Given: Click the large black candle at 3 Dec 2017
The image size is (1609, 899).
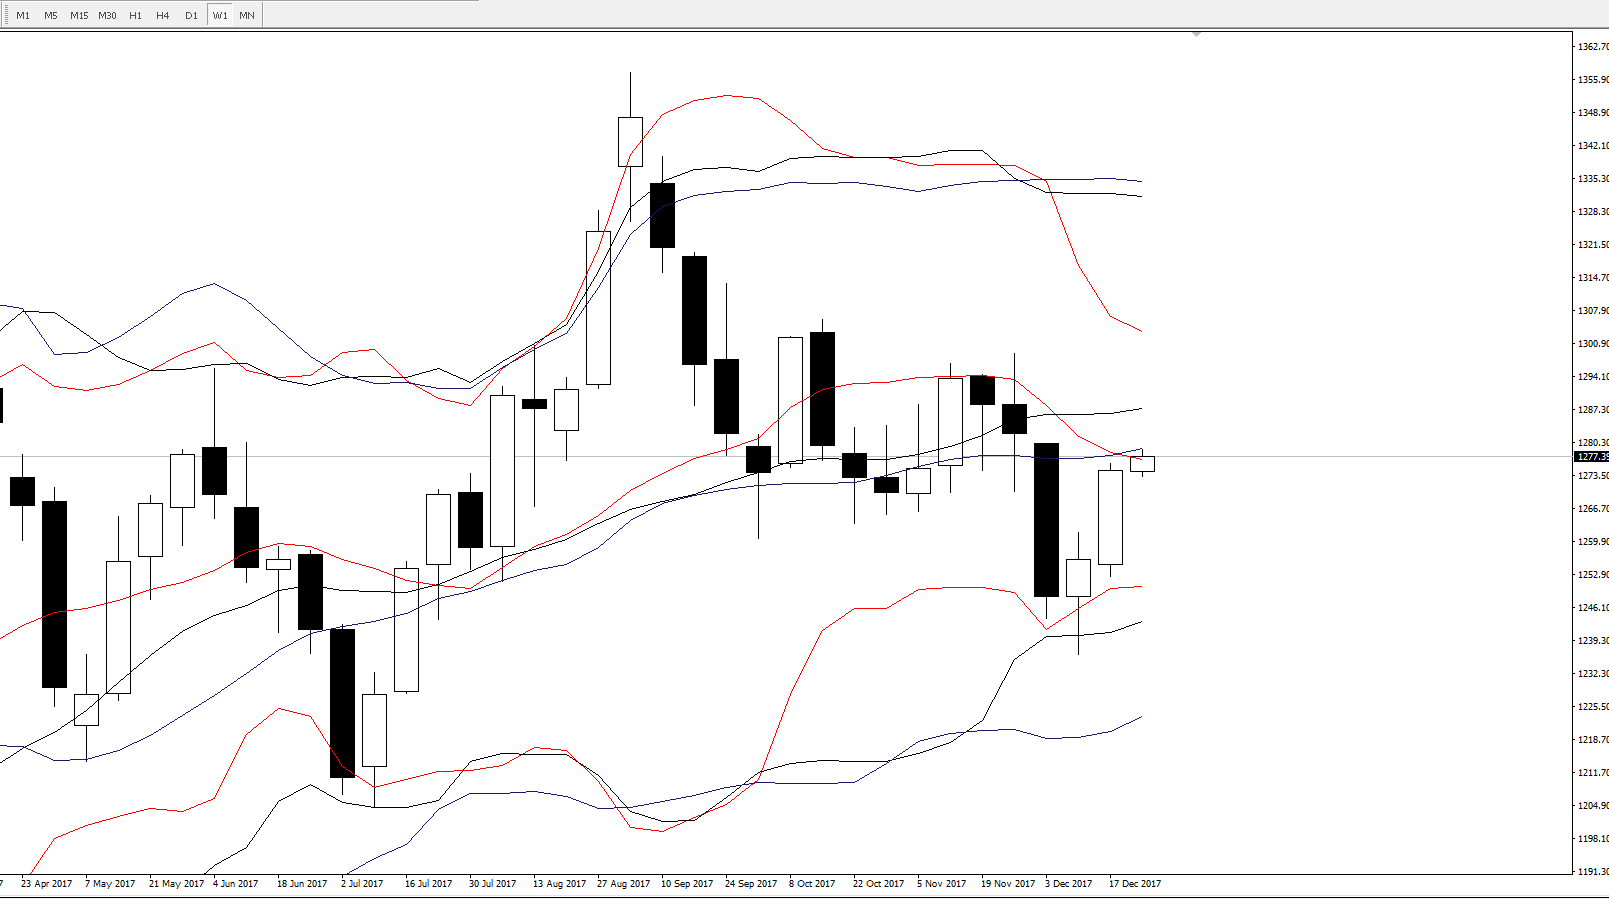Looking at the screenshot, I should [x=1046, y=520].
